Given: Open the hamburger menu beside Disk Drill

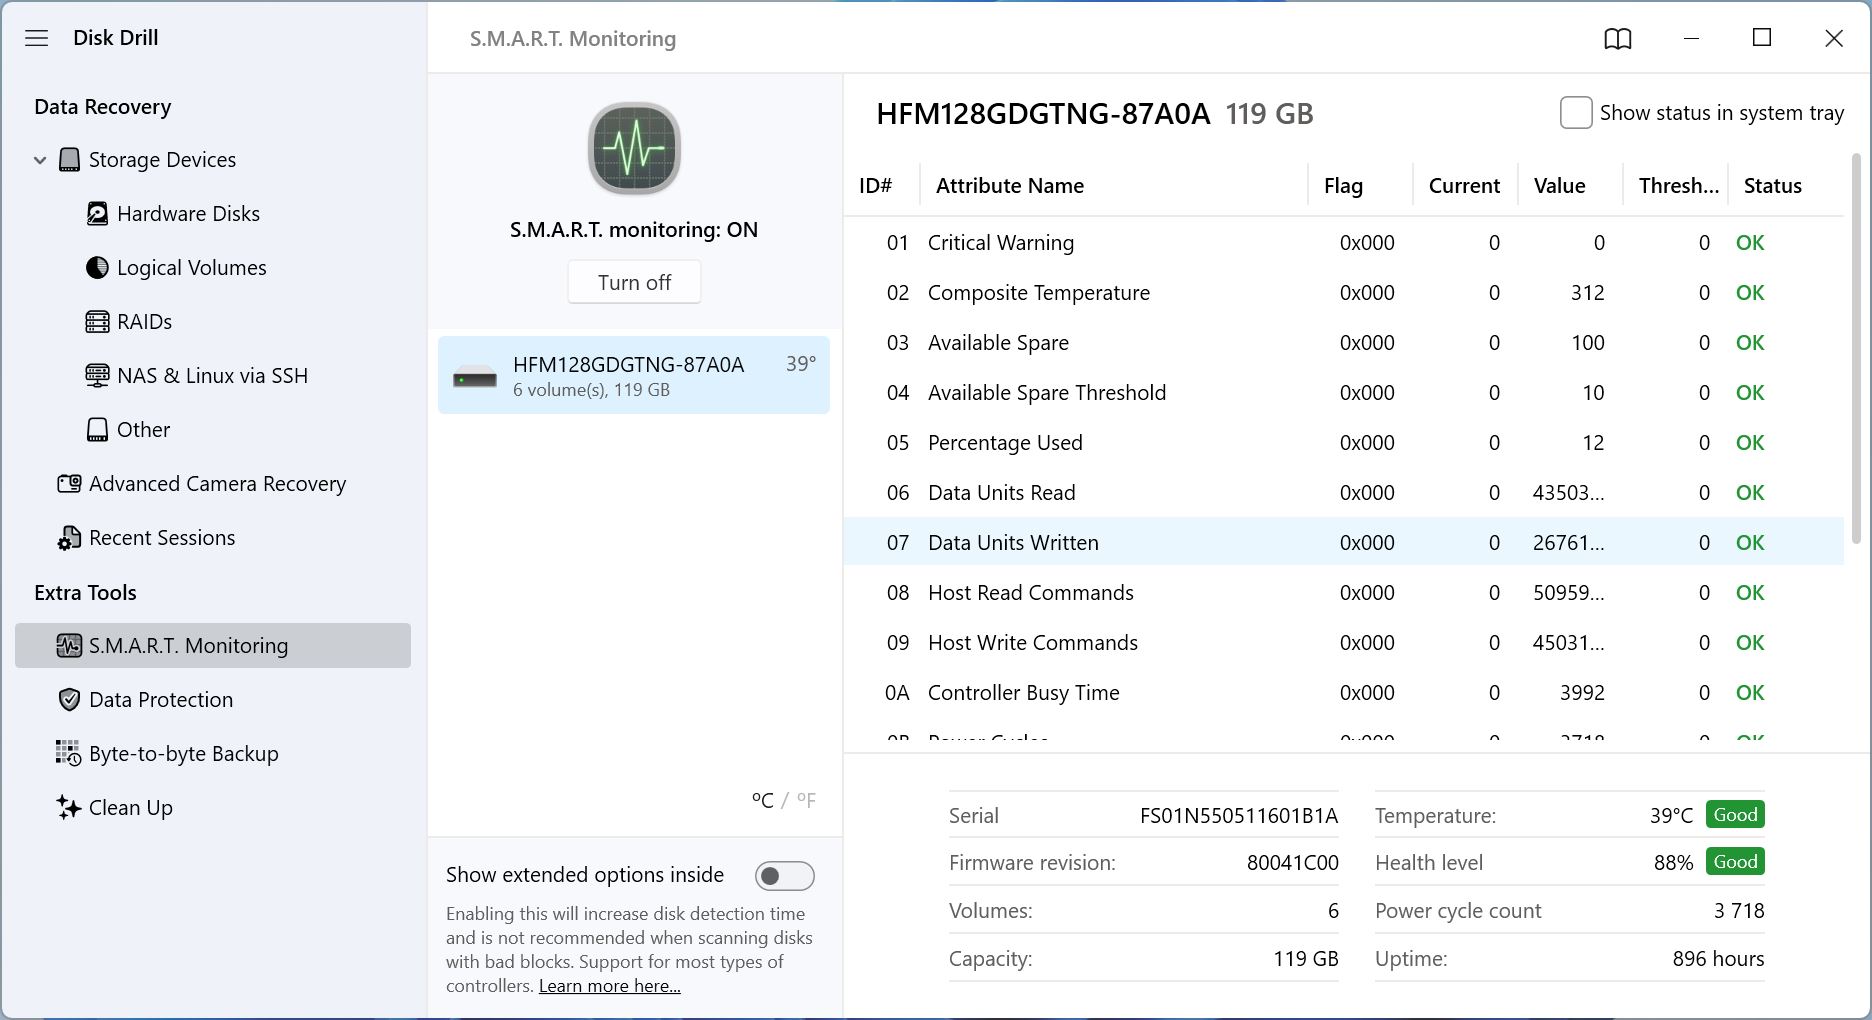Looking at the screenshot, I should point(37,38).
